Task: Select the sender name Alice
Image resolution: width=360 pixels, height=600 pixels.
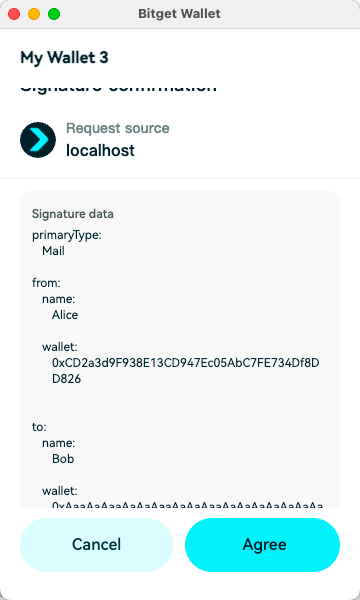Action: pyautogui.click(x=65, y=315)
